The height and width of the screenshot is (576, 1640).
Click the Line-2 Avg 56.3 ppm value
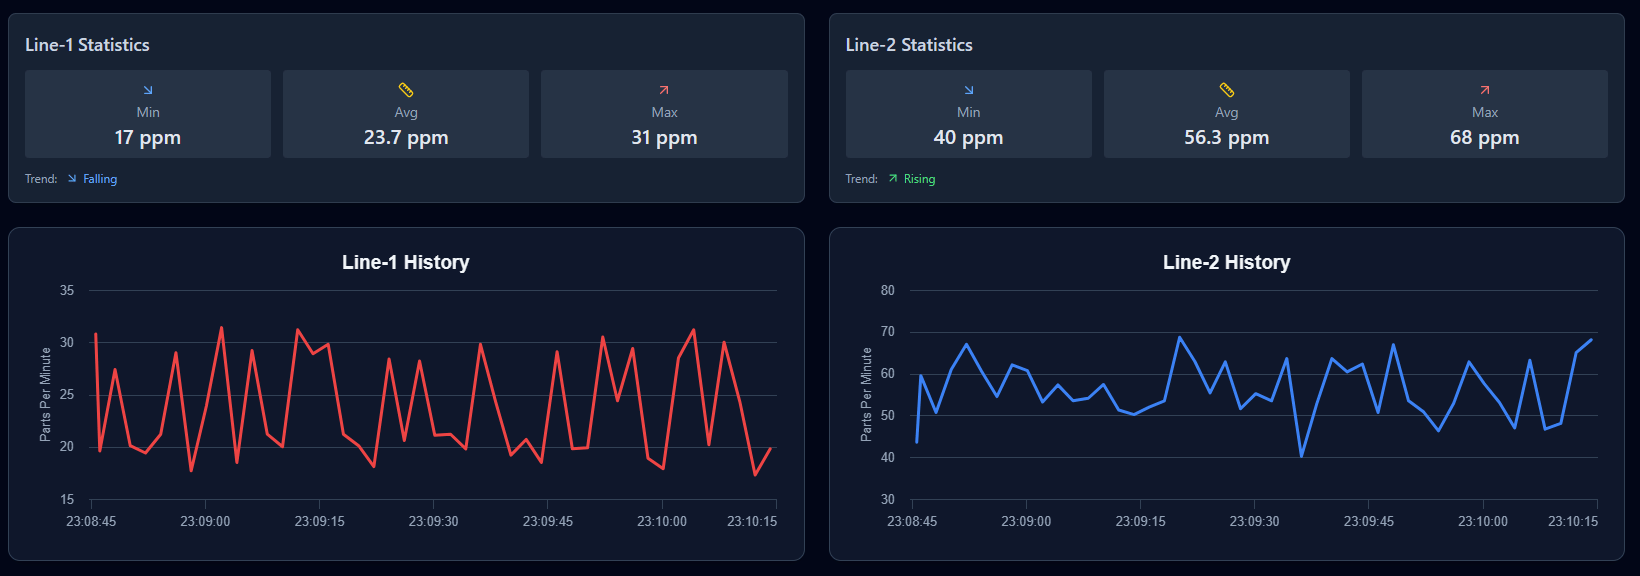point(1226,138)
